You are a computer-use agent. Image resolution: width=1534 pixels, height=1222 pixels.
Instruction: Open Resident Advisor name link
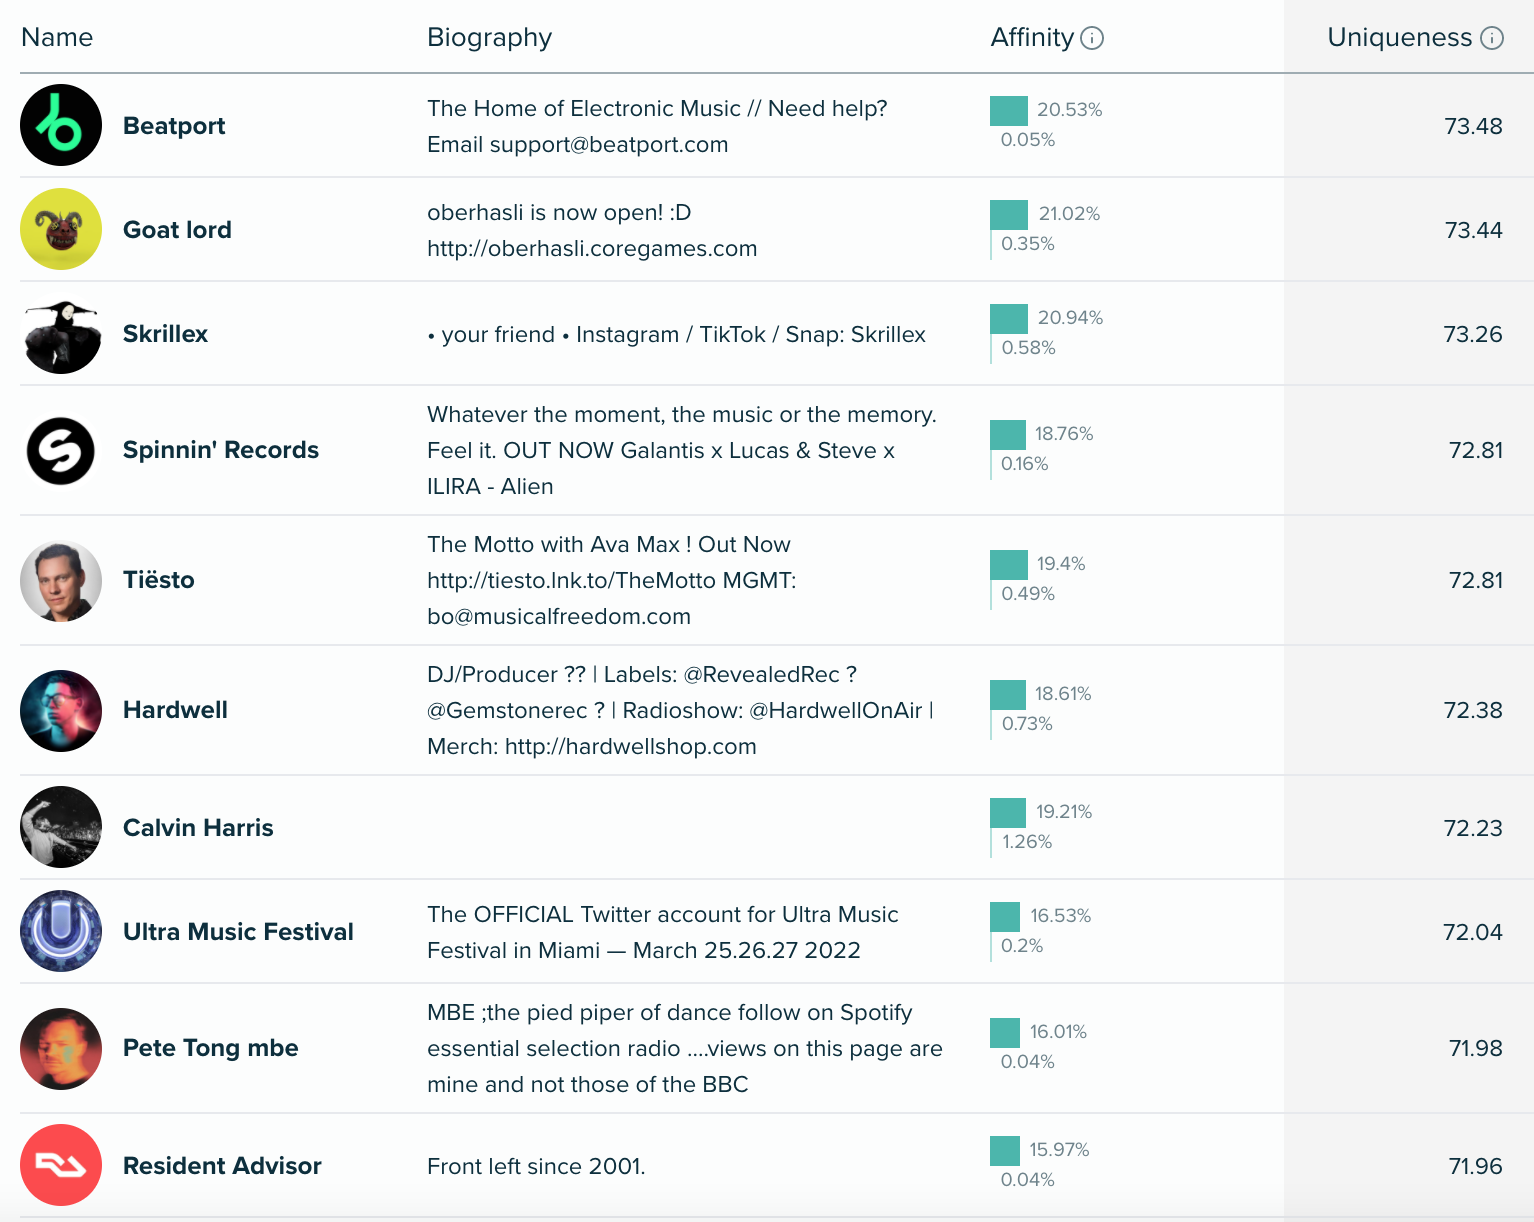(222, 1166)
